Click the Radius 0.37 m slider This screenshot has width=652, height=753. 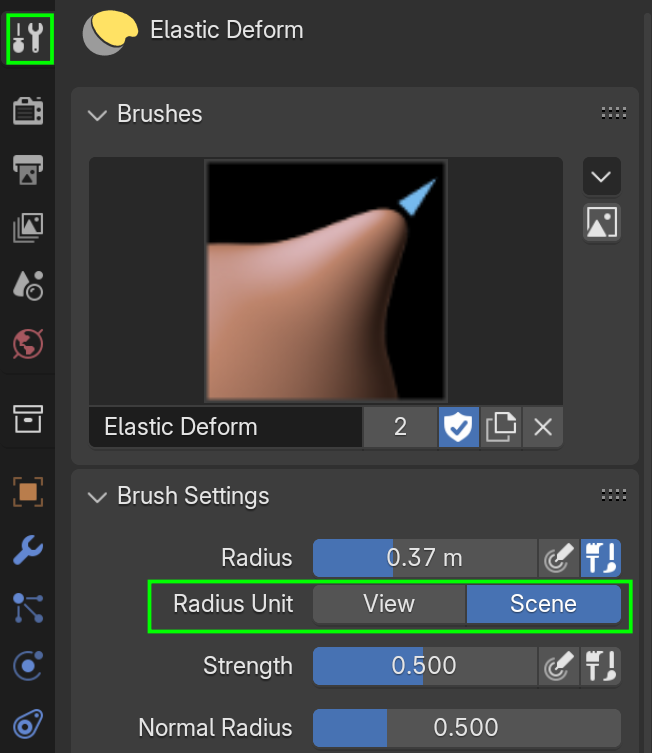tap(425, 558)
